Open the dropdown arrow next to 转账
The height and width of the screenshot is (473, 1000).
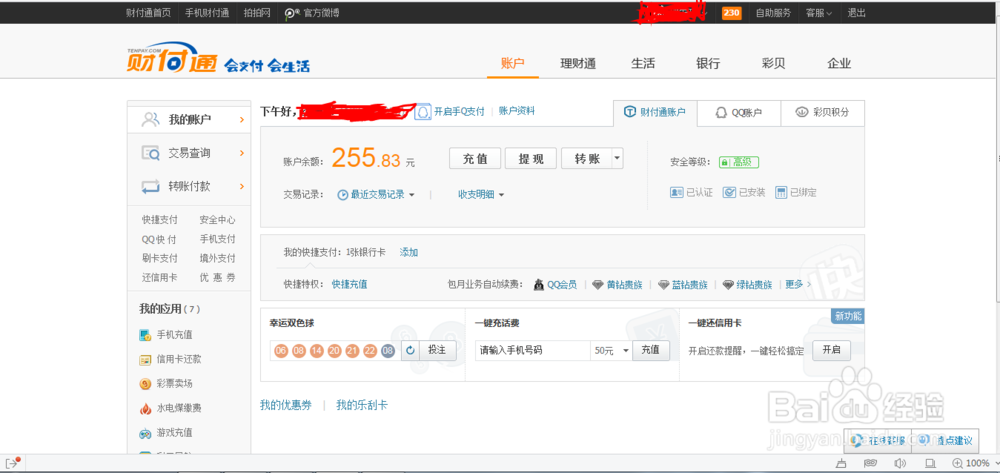[x=617, y=158]
